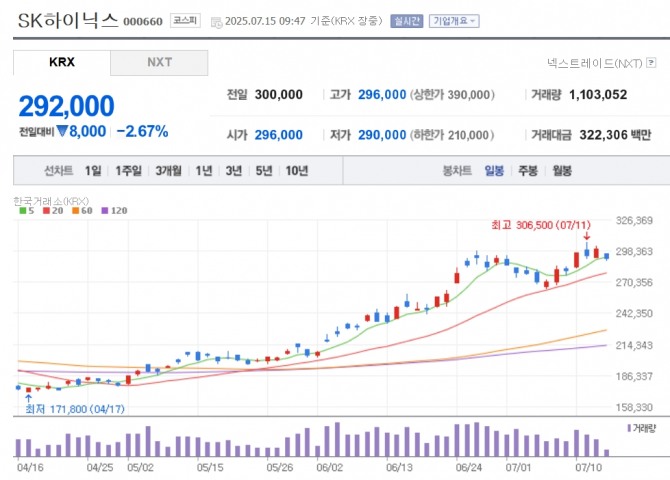This screenshot has height=480, width=670.
Task: Click the 코스피 market badge
Action: [x=185, y=21]
